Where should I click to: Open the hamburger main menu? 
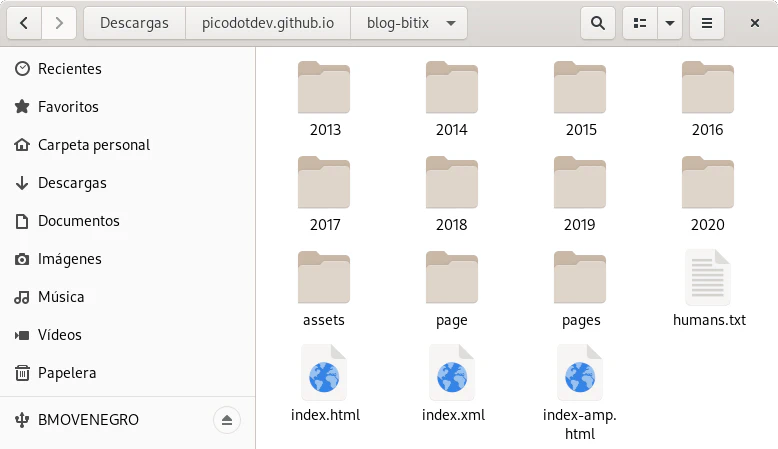[707, 23]
